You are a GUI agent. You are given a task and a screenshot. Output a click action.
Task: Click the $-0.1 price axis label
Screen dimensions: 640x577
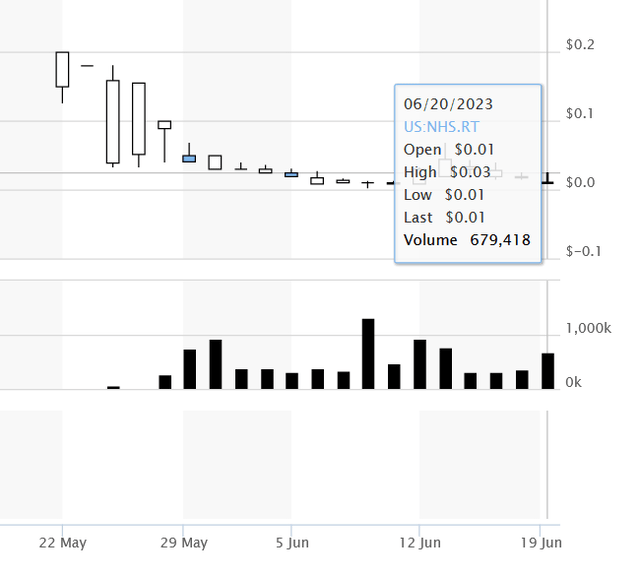(x=583, y=251)
